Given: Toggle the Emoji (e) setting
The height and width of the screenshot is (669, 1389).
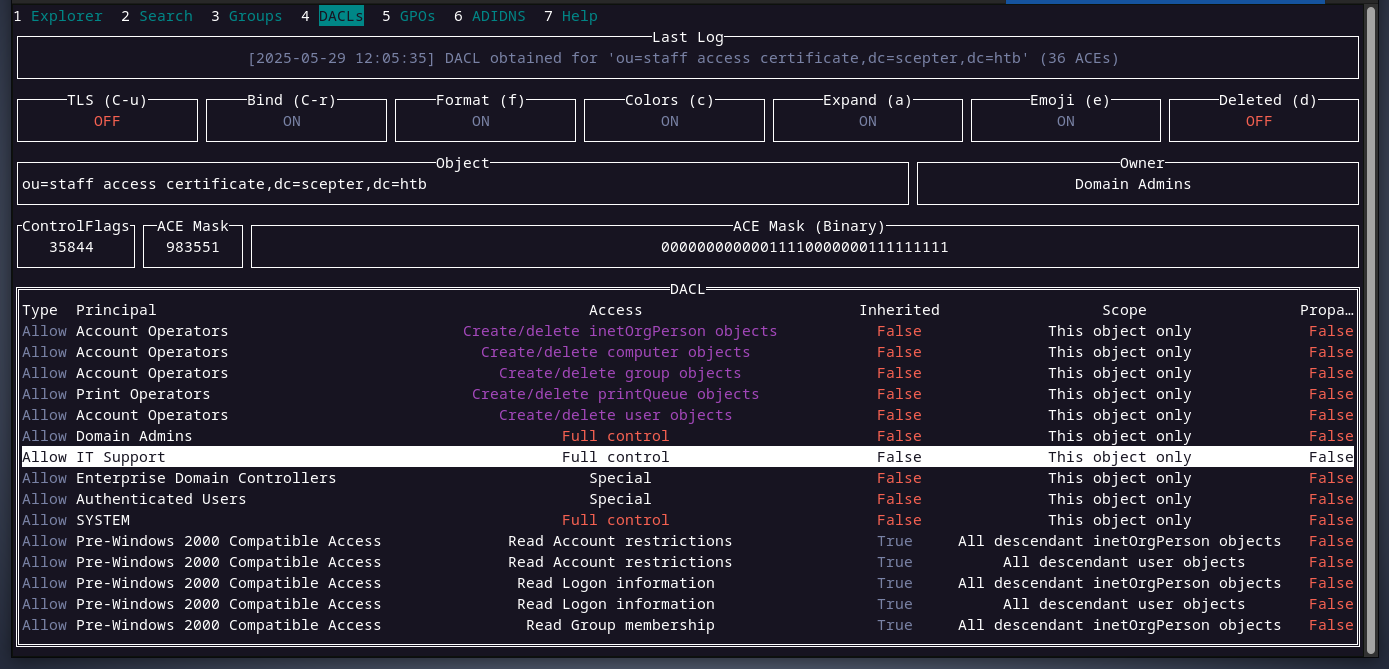Looking at the screenshot, I should (1065, 121).
